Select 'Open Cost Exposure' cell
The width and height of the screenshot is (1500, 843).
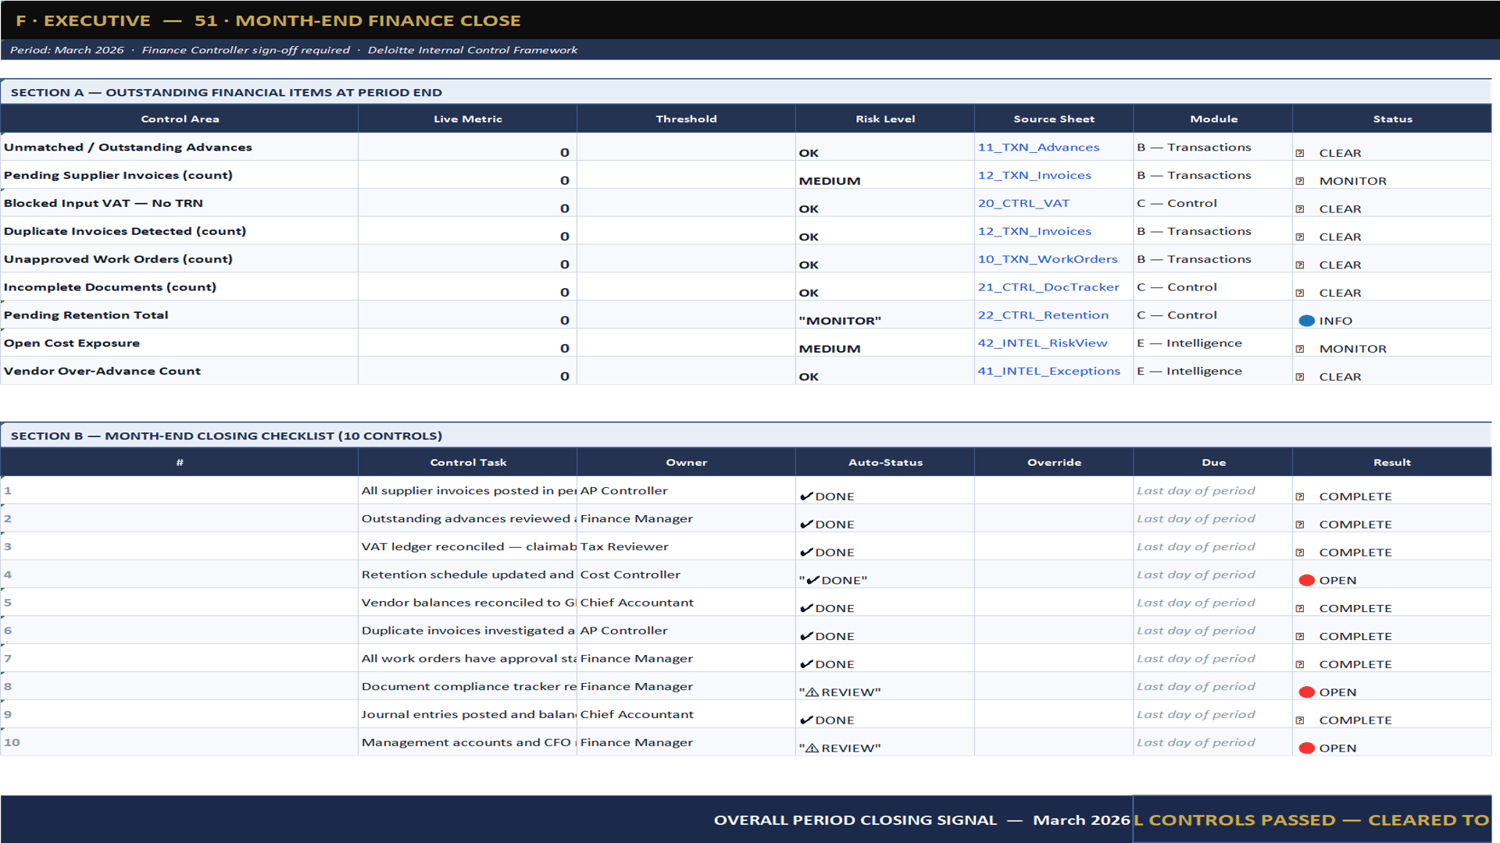pos(180,343)
